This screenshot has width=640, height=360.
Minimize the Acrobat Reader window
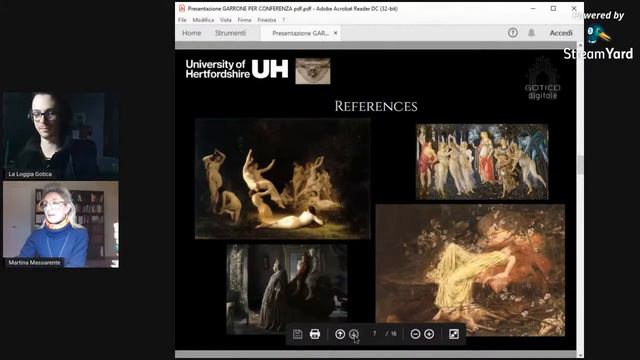point(533,8)
